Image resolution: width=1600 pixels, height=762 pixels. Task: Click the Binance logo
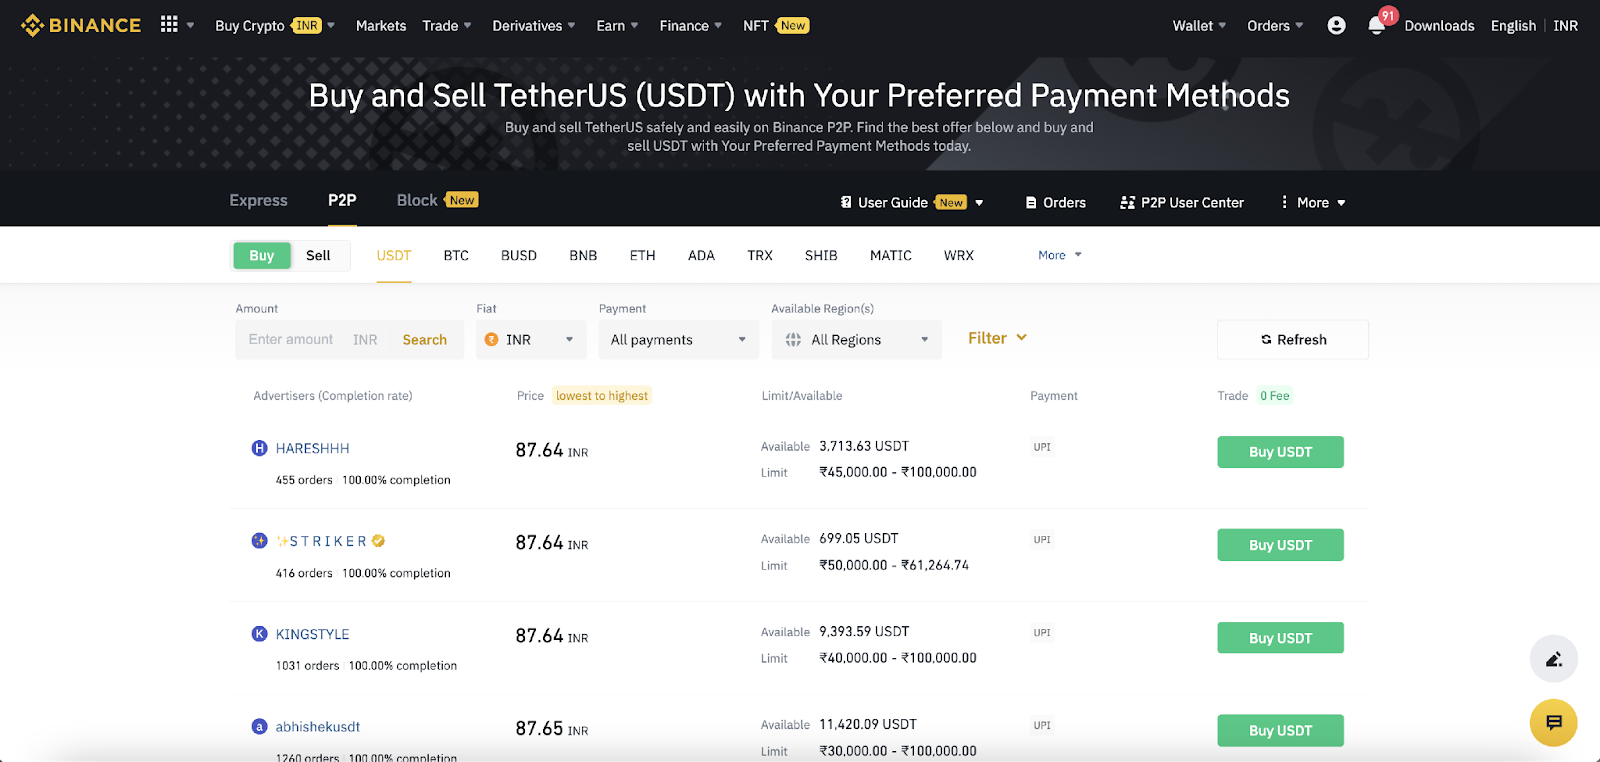[x=81, y=25]
